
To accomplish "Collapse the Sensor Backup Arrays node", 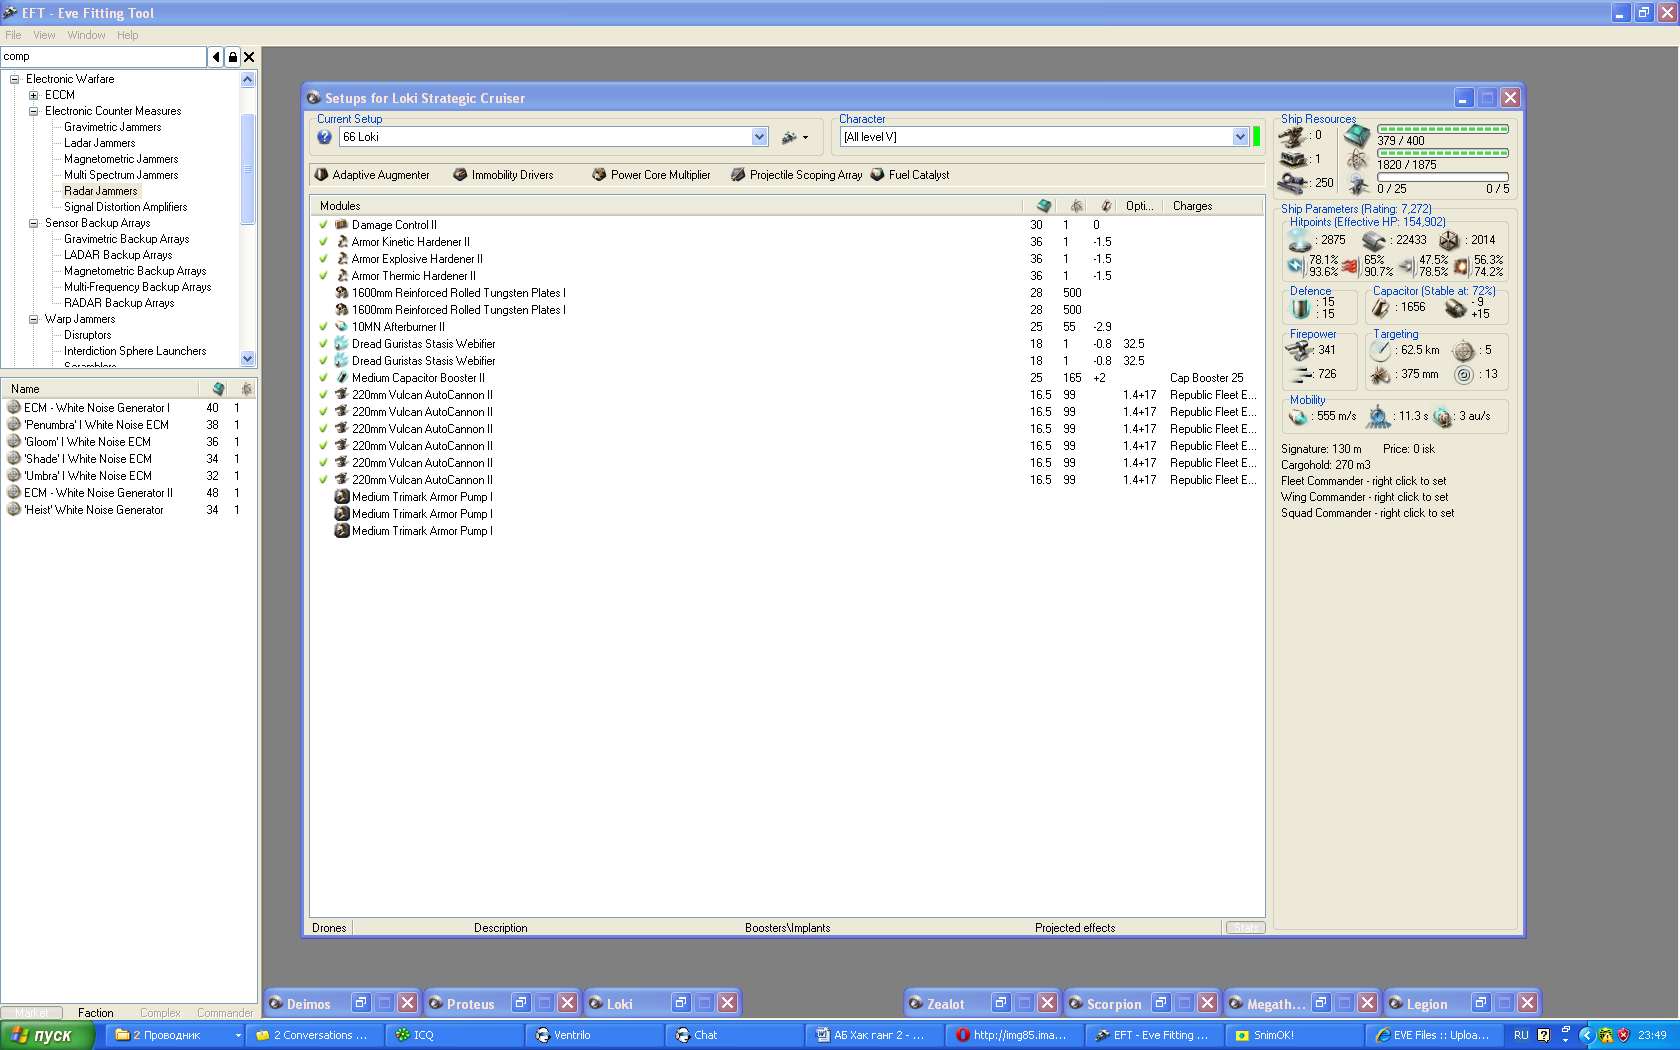I will (33, 223).
